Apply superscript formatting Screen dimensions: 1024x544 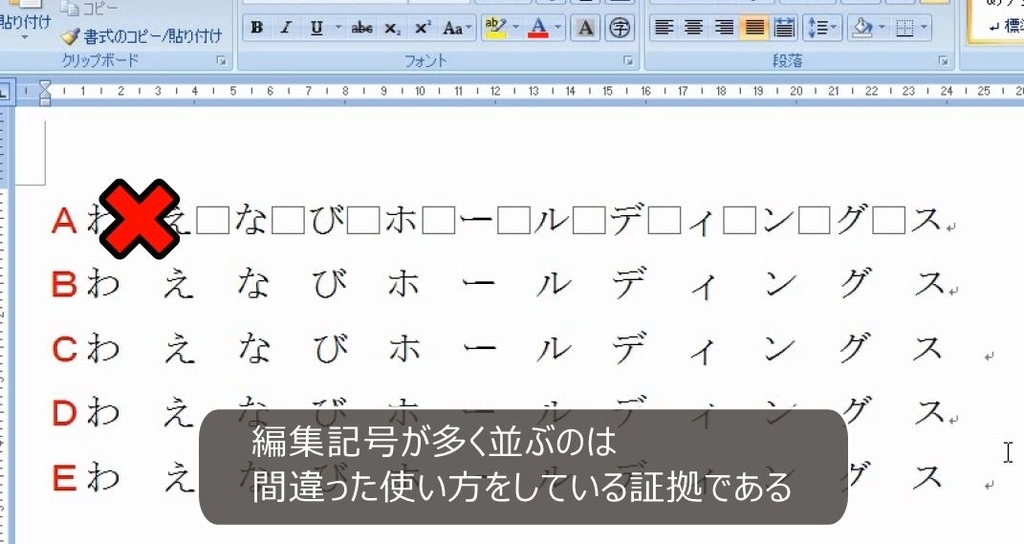422,27
